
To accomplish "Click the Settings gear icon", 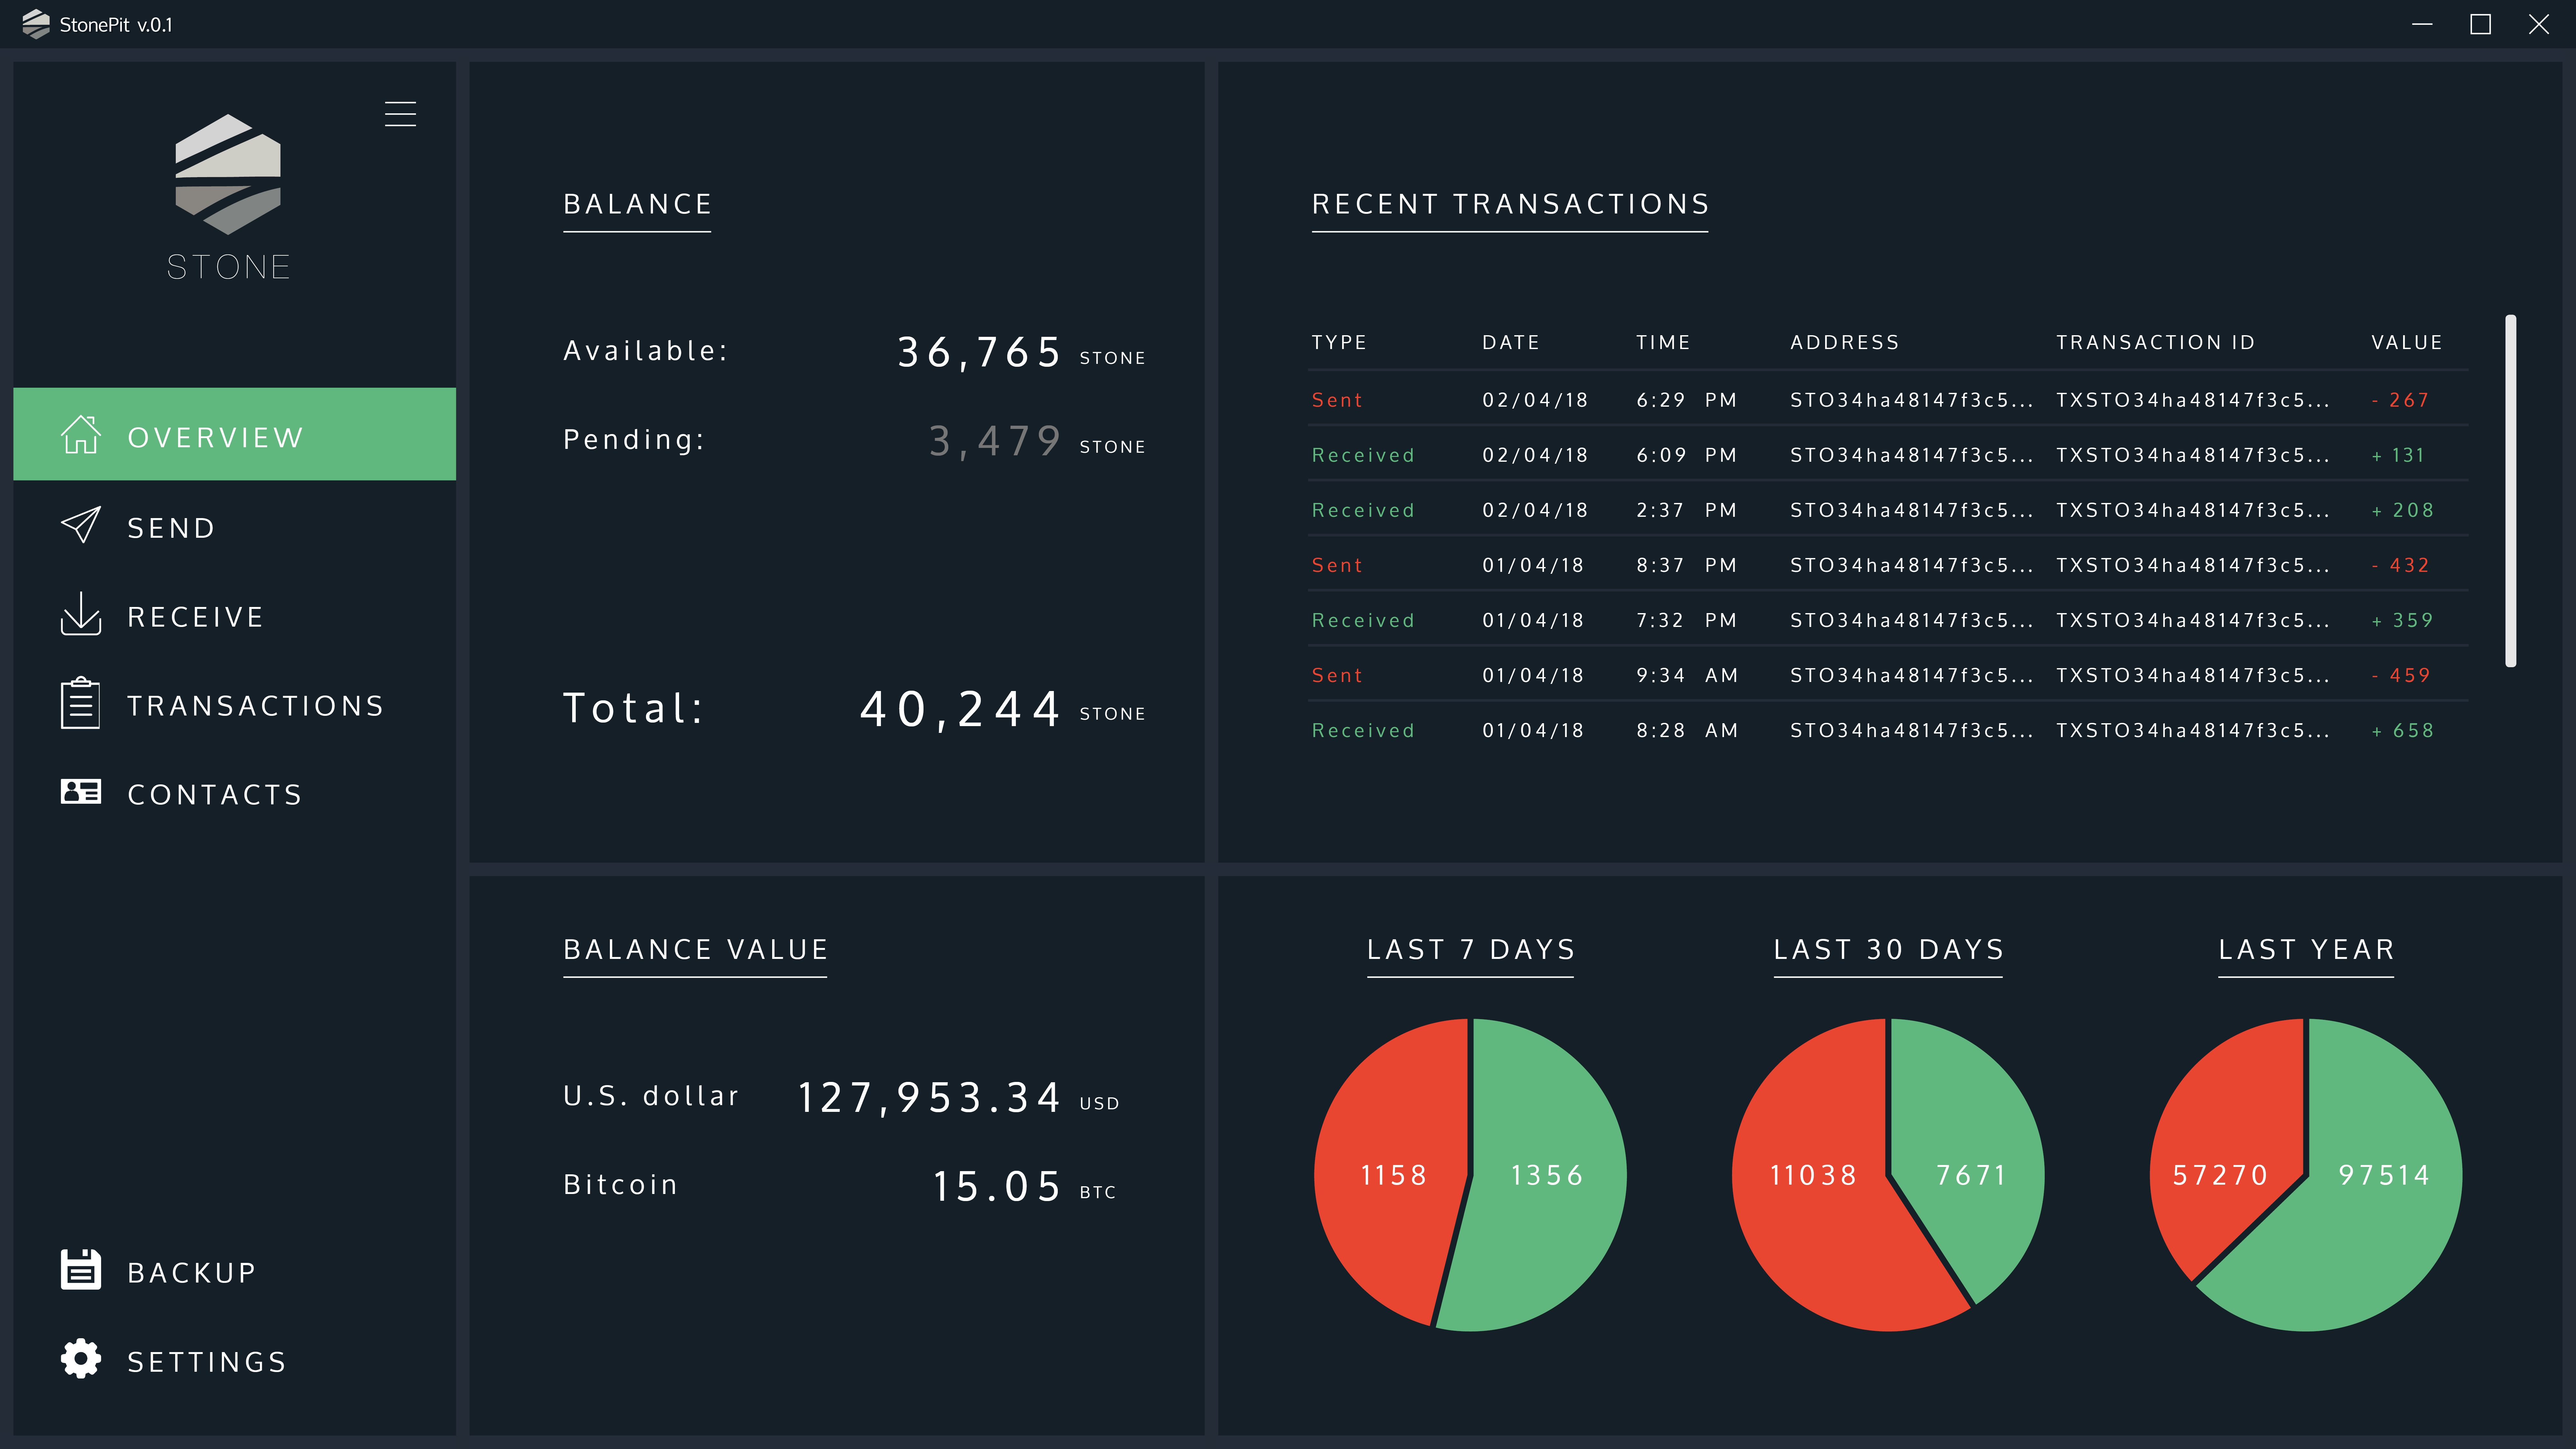I will click(x=81, y=1358).
